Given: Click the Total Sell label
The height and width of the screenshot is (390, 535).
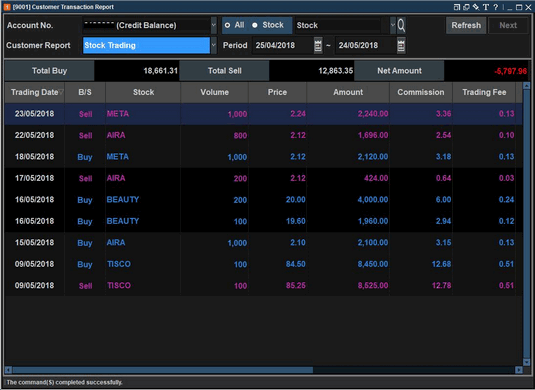Looking at the screenshot, I should (x=225, y=71).
